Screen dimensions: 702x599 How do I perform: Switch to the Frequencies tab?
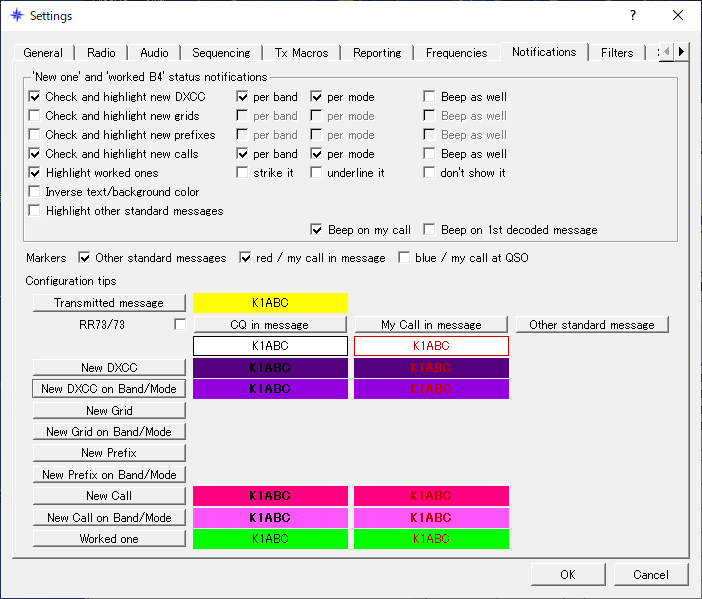tap(456, 53)
